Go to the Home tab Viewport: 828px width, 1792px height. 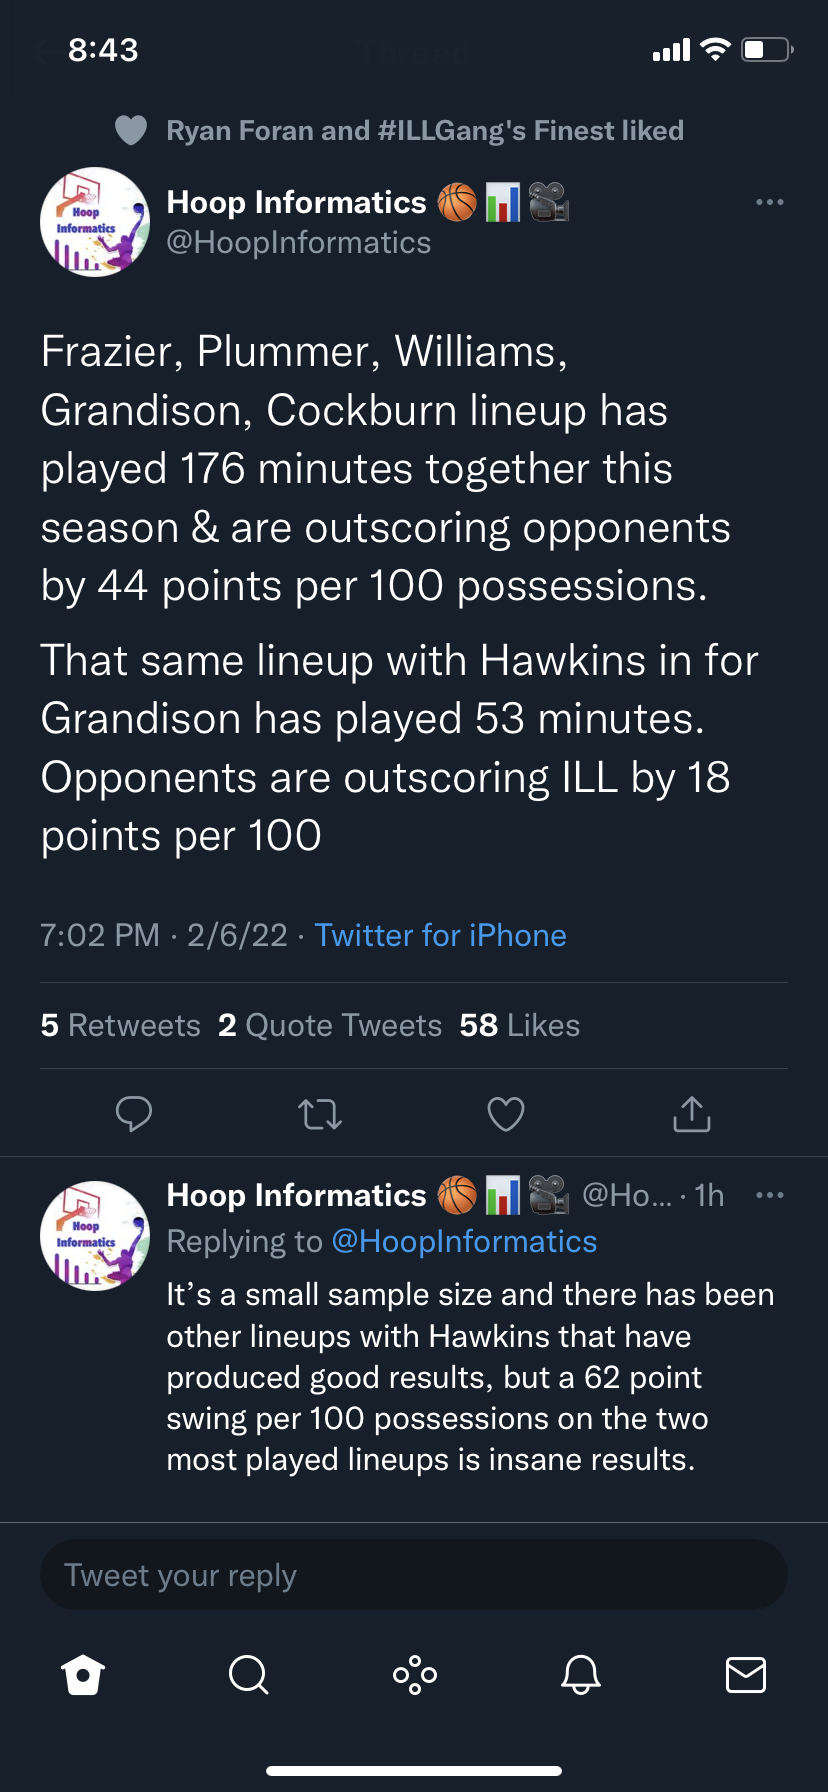click(x=83, y=1674)
